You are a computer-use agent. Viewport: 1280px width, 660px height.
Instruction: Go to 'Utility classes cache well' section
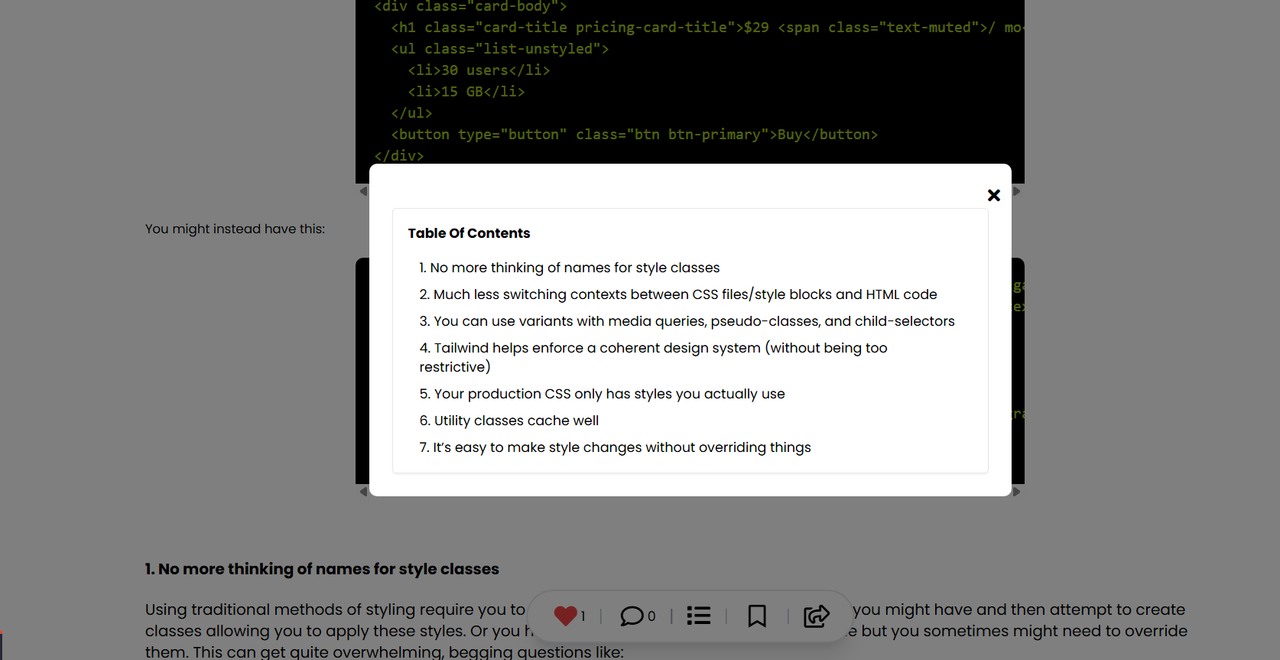(x=509, y=421)
